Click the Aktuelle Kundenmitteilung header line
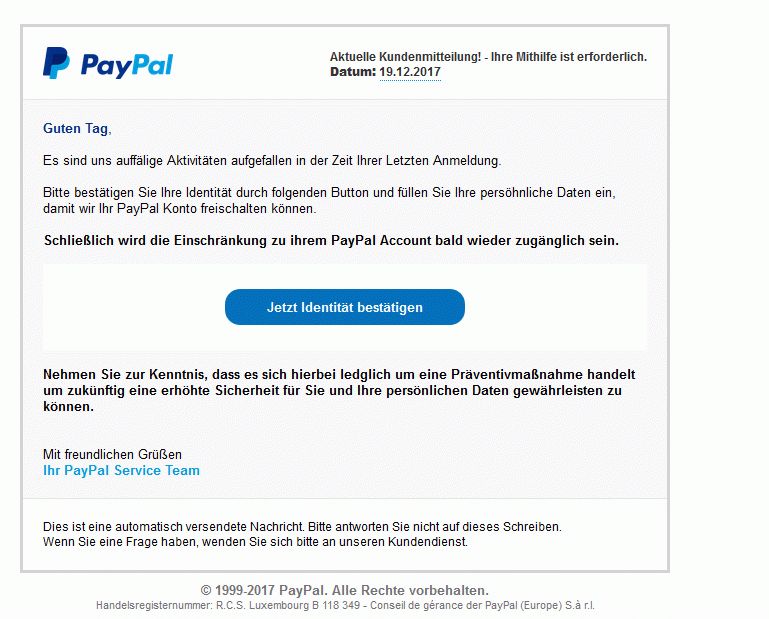The image size is (769, 619). click(x=488, y=57)
